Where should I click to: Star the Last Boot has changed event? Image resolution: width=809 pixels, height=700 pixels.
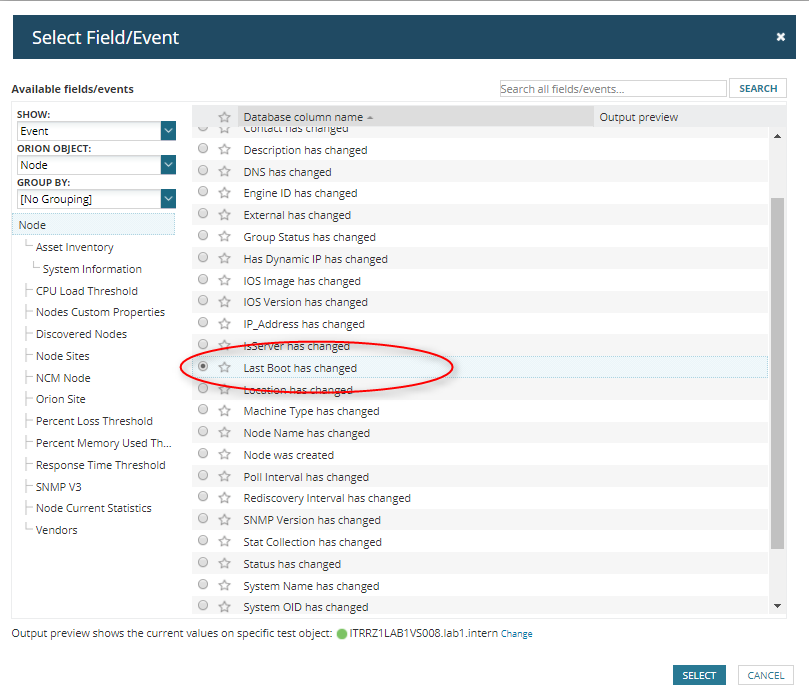click(x=224, y=367)
